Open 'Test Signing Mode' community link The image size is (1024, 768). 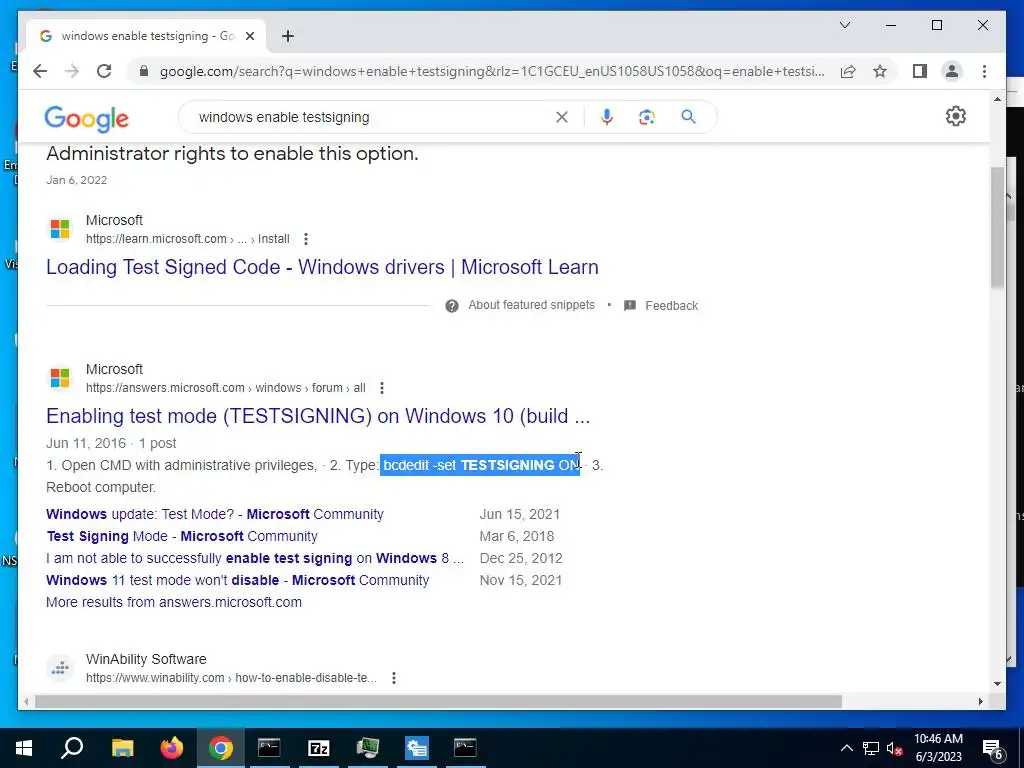[x=182, y=536]
